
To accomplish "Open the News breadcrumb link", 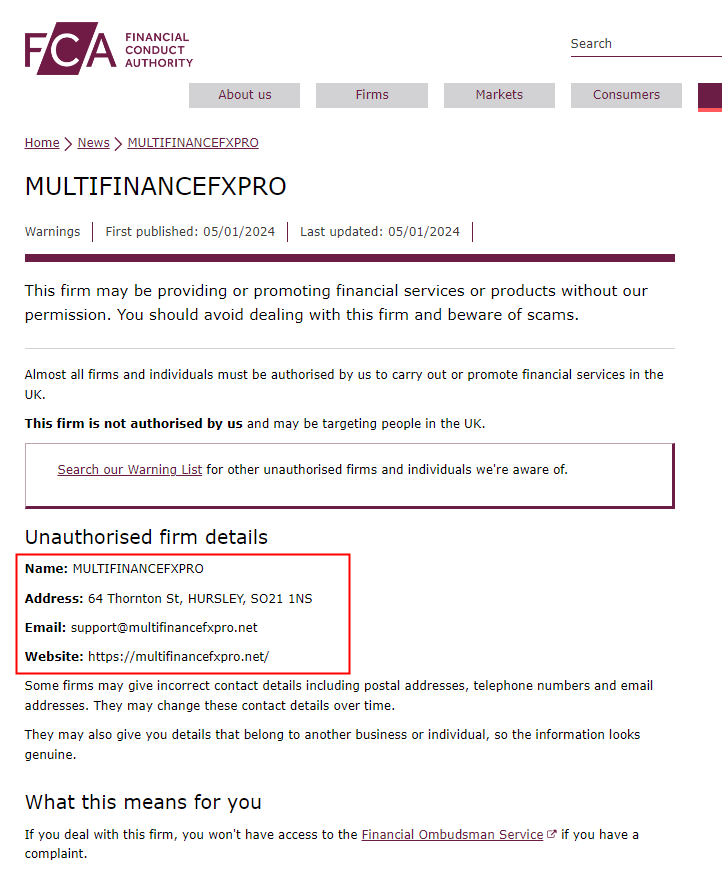I will coord(93,143).
